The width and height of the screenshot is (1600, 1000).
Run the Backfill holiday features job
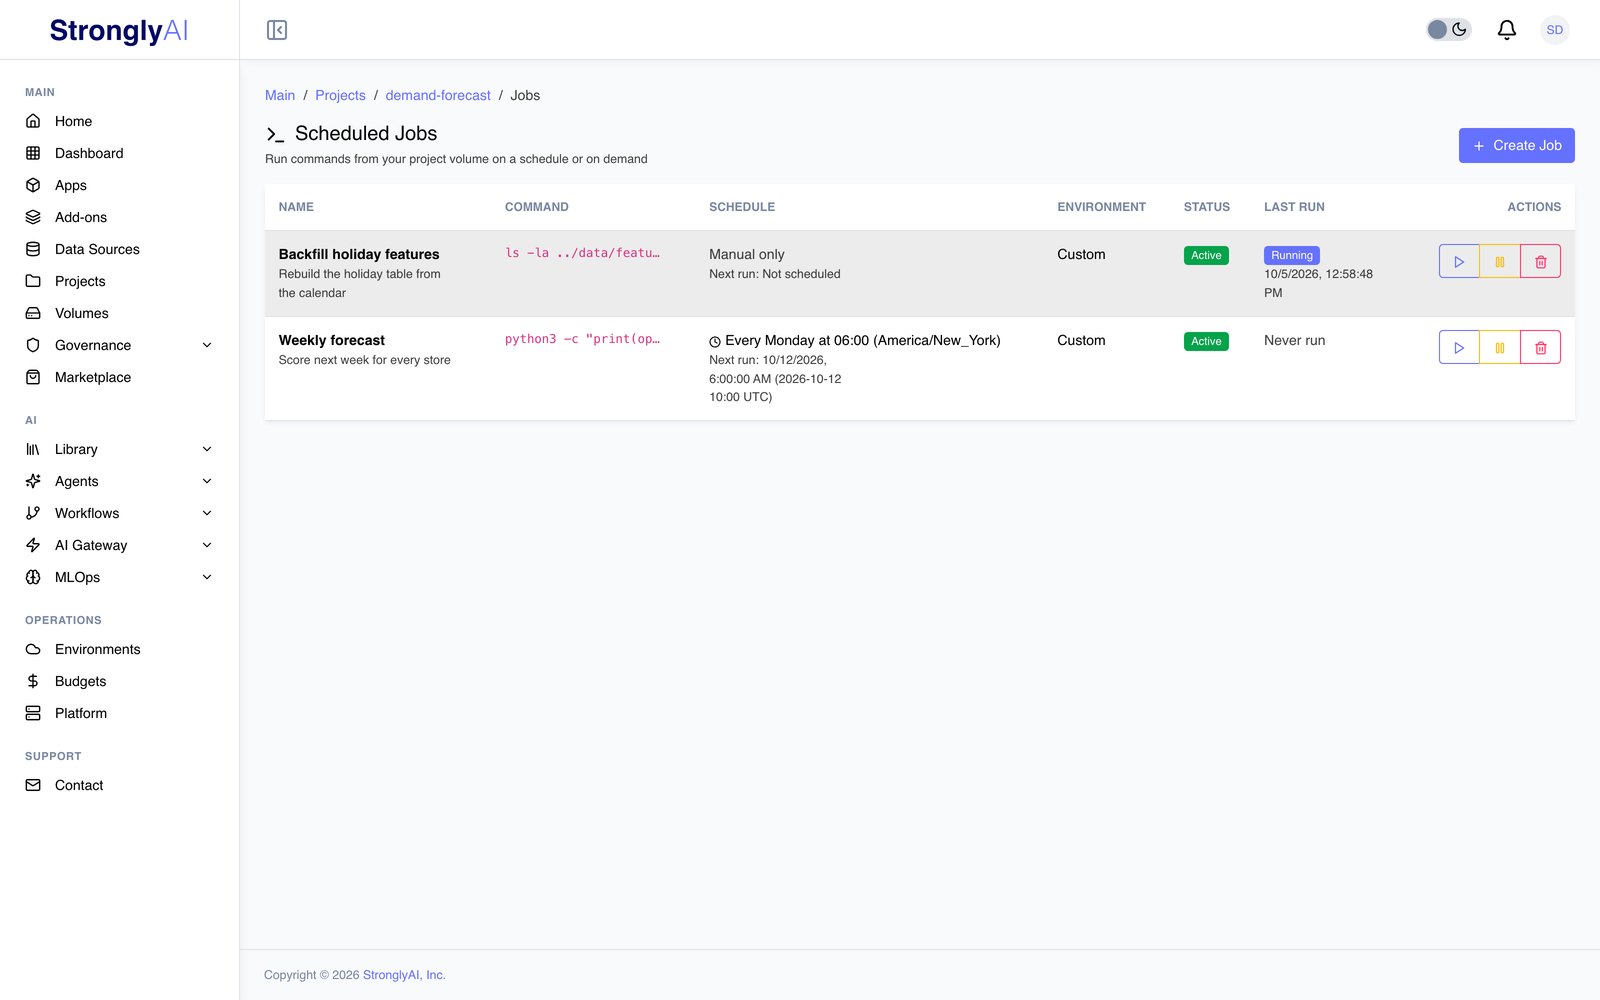(1459, 262)
